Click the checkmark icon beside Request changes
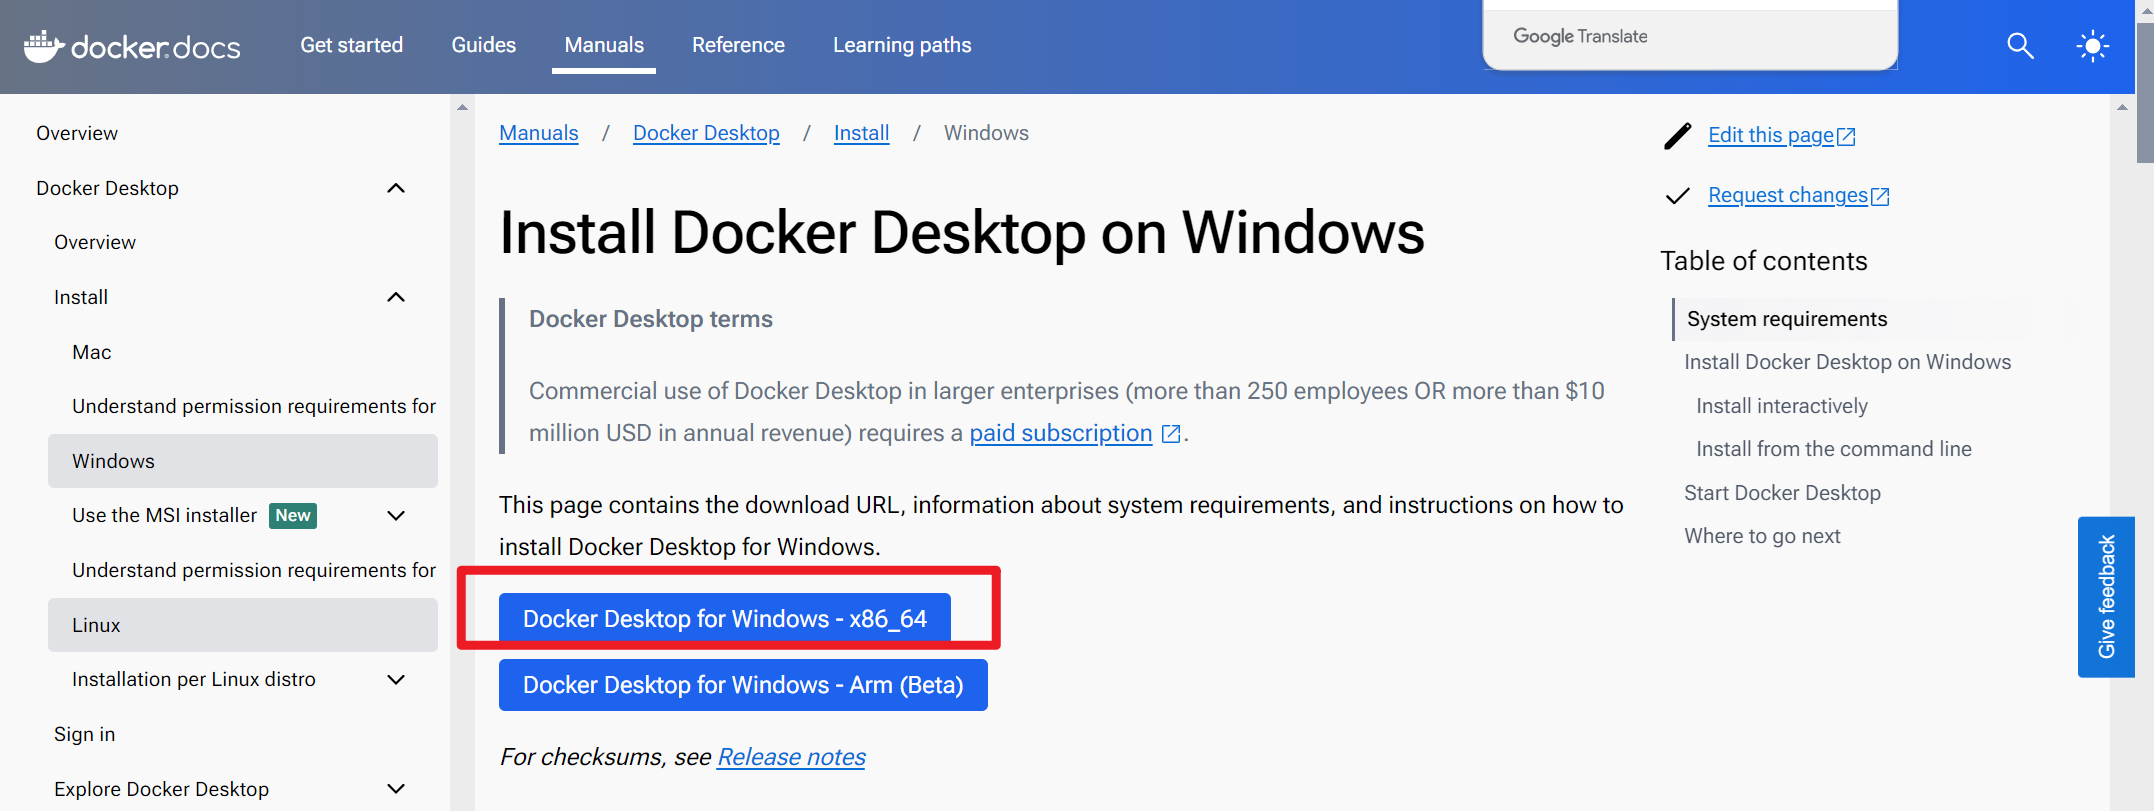Screen dimensions: 2154x811 [x=1677, y=196]
